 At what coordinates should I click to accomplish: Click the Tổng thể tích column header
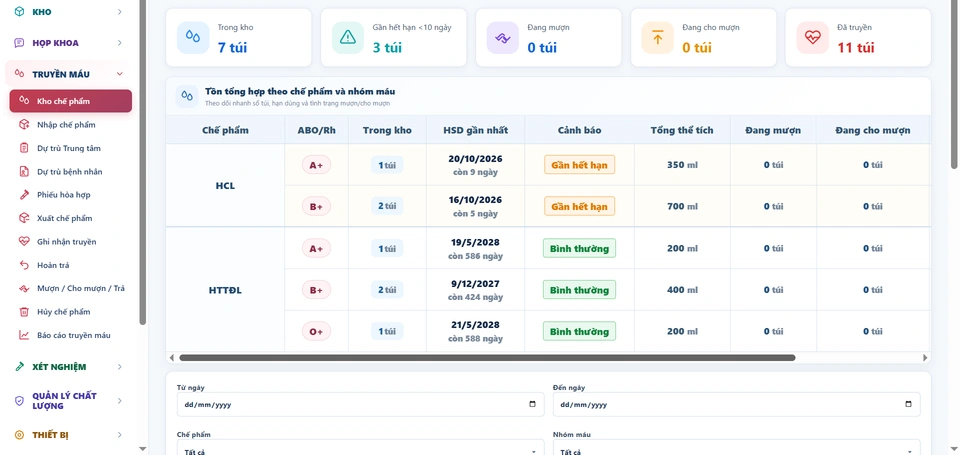pyautogui.click(x=682, y=130)
